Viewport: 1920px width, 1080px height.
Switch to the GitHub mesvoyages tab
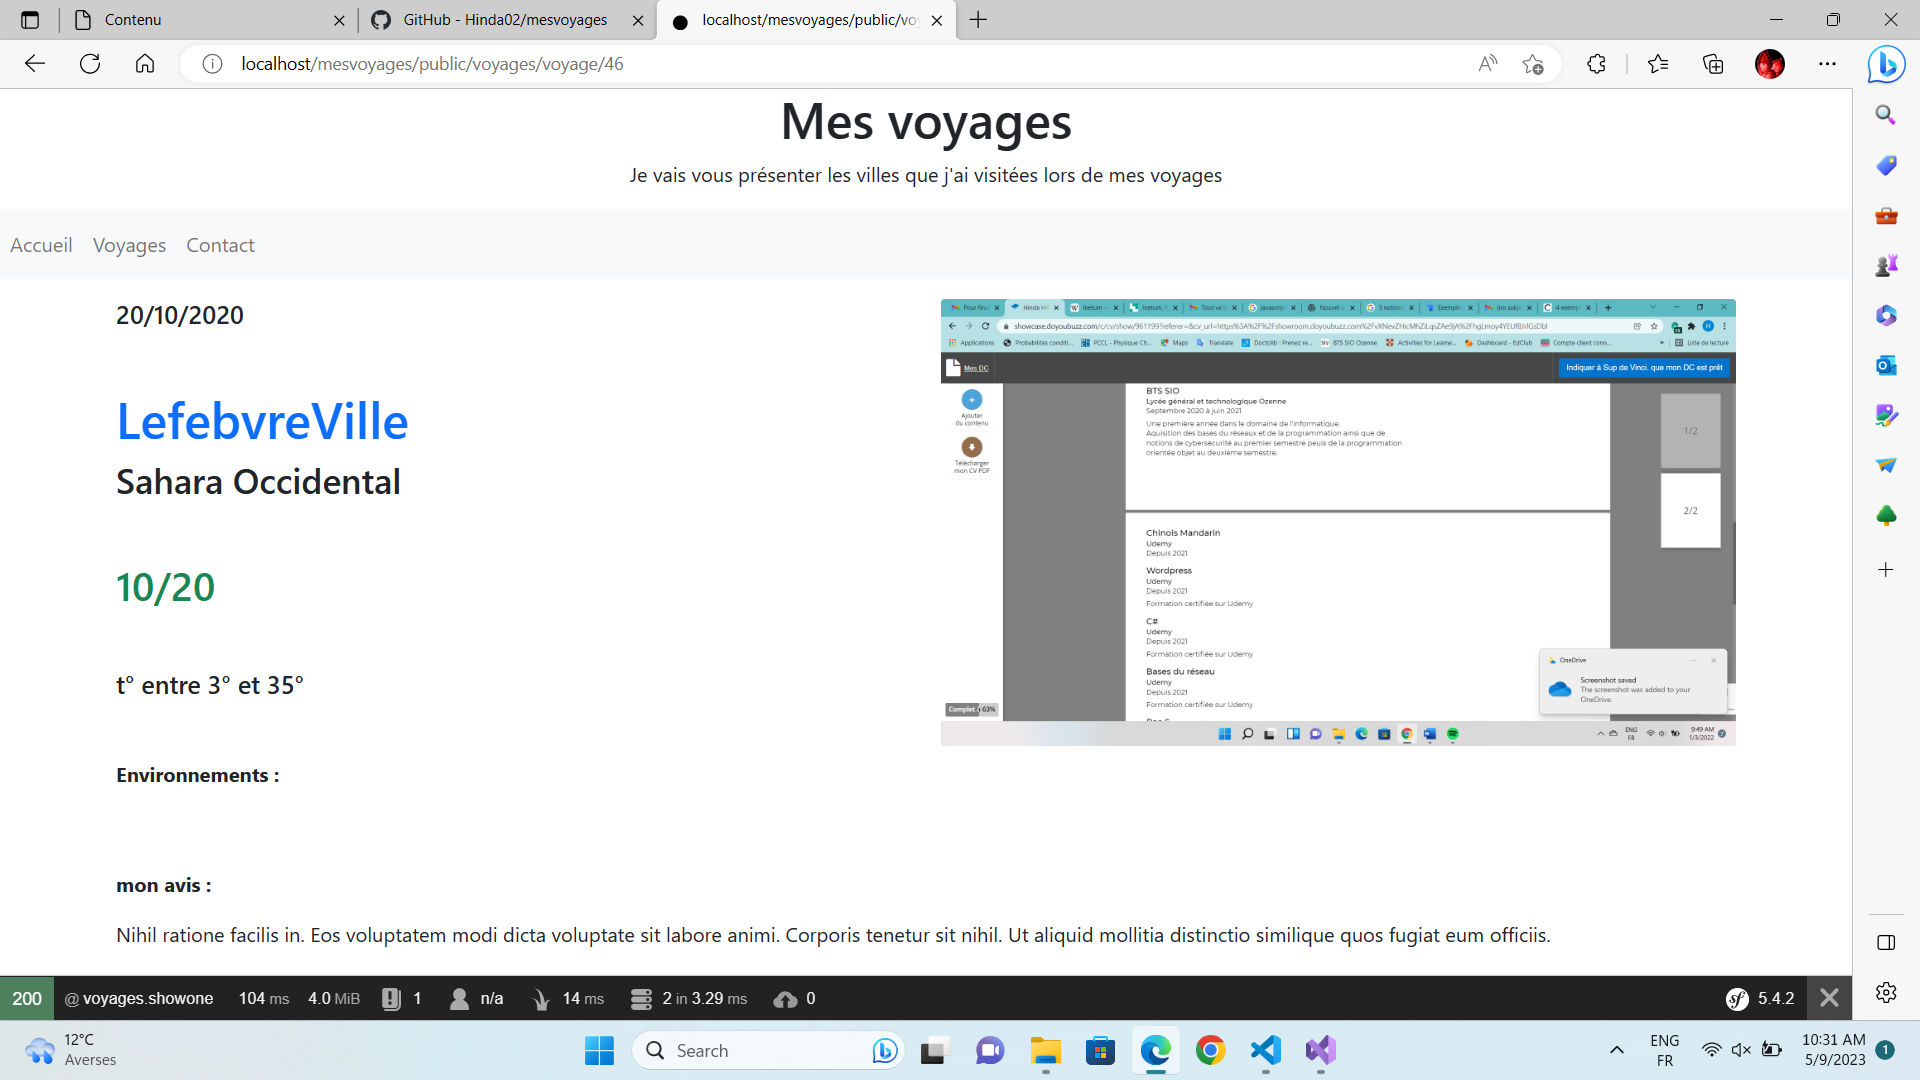click(505, 20)
